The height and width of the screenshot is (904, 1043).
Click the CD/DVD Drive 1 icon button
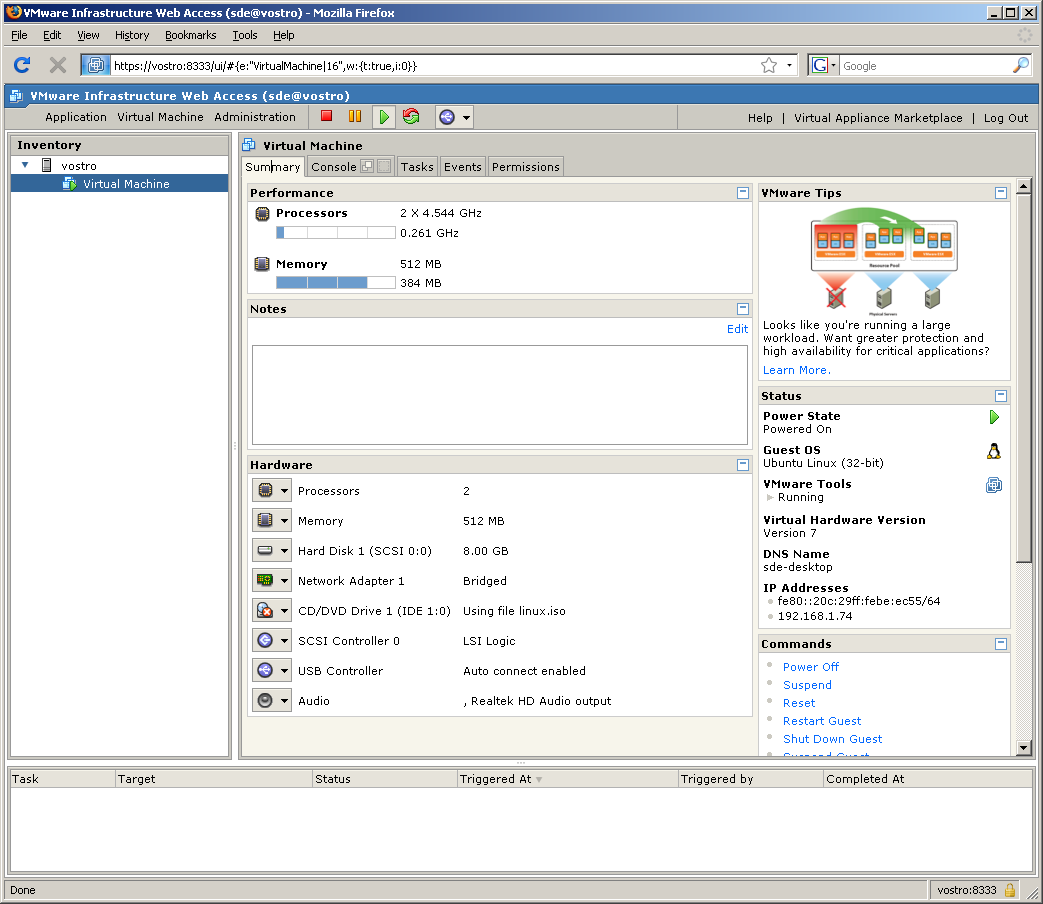[x=265, y=610]
